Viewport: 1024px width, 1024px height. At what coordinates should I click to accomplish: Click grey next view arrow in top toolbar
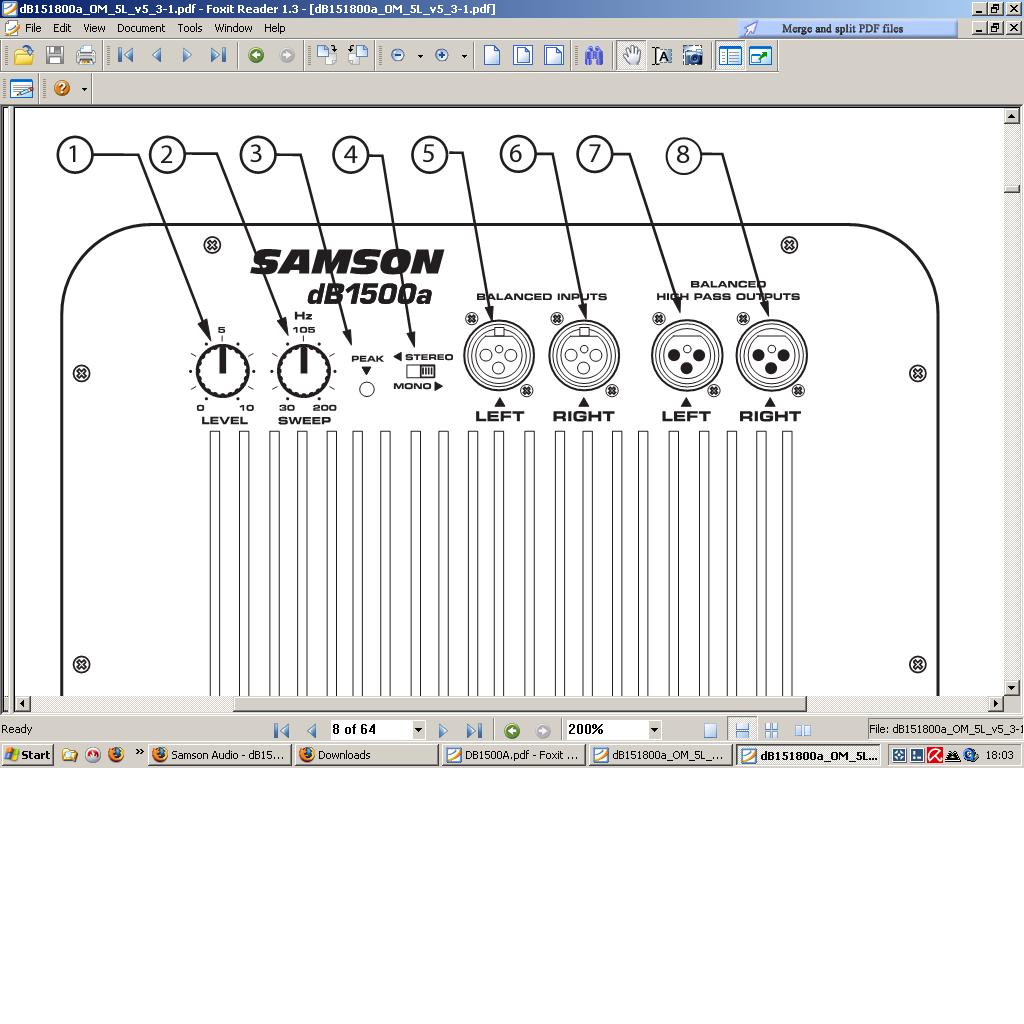point(287,56)
